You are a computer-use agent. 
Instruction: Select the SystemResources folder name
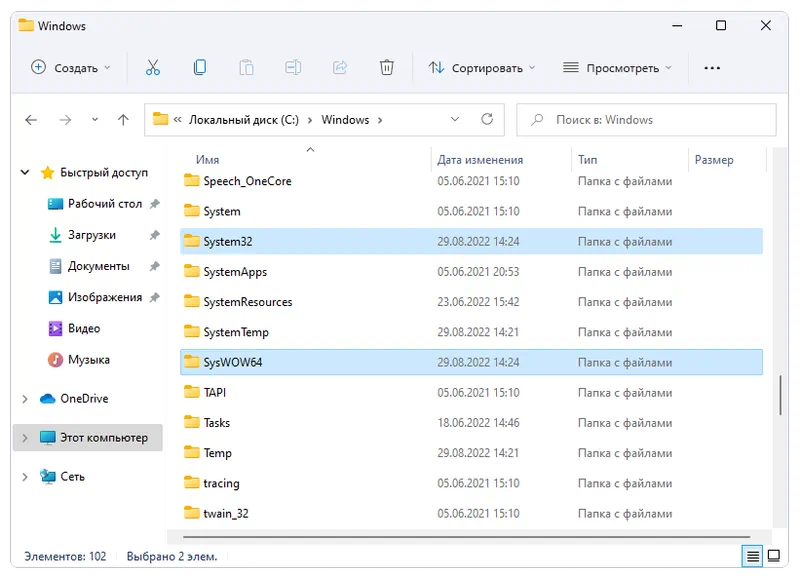pos(248,302)
